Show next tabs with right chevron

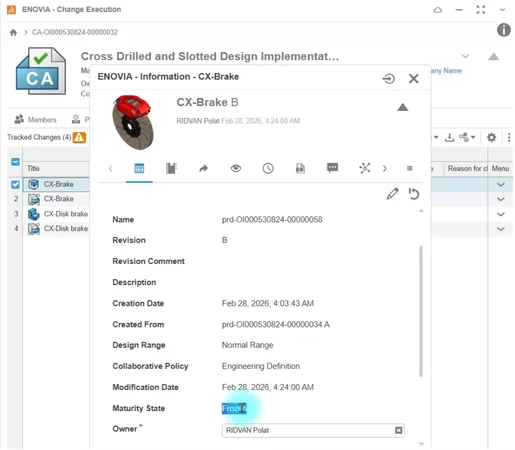tap(385, 168)
